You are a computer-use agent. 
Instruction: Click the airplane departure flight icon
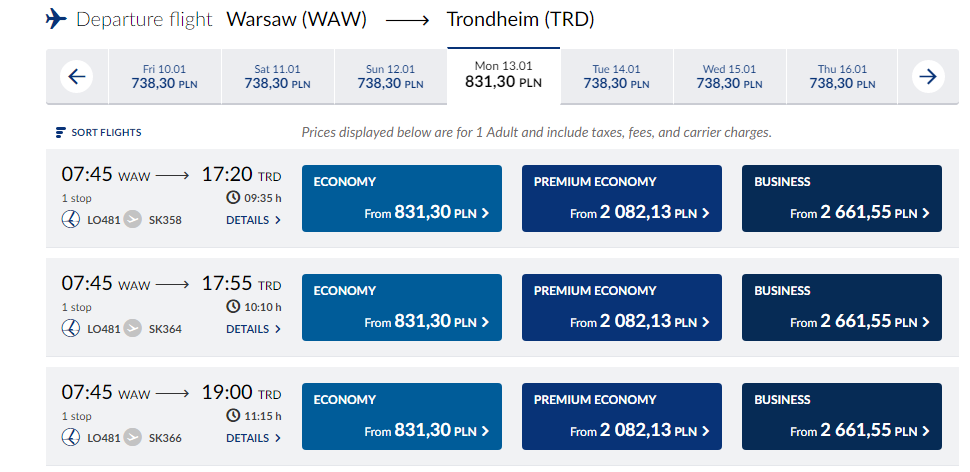[56, 19]
